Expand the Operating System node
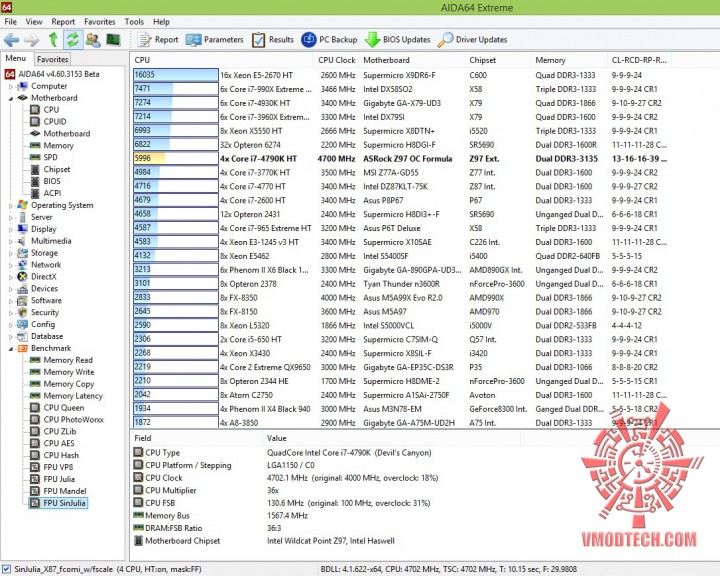The image size is (720, 576). pos(11,206)
